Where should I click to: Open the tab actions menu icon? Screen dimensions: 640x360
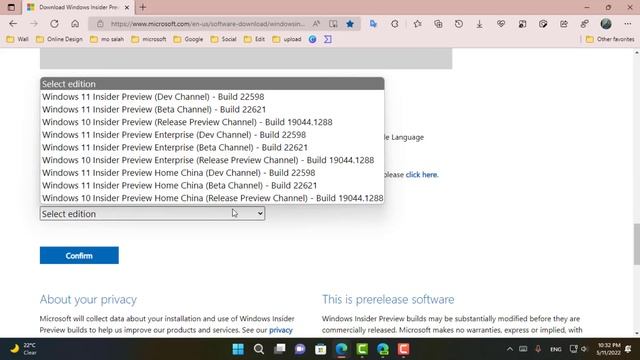pos(11,7)
